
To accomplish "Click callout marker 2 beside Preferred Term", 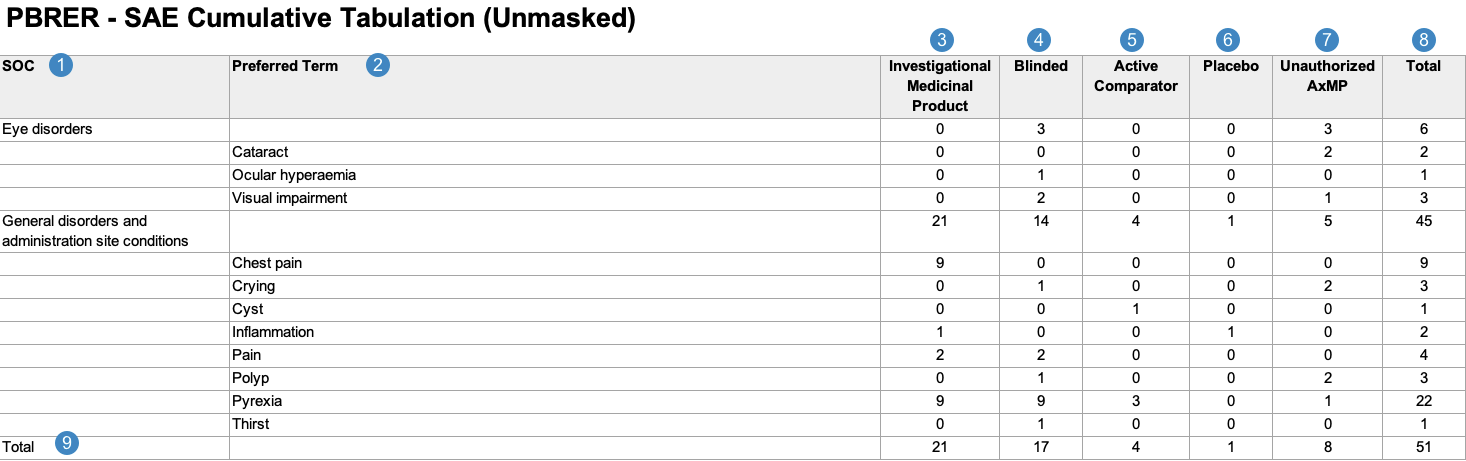I will point(377,66).
